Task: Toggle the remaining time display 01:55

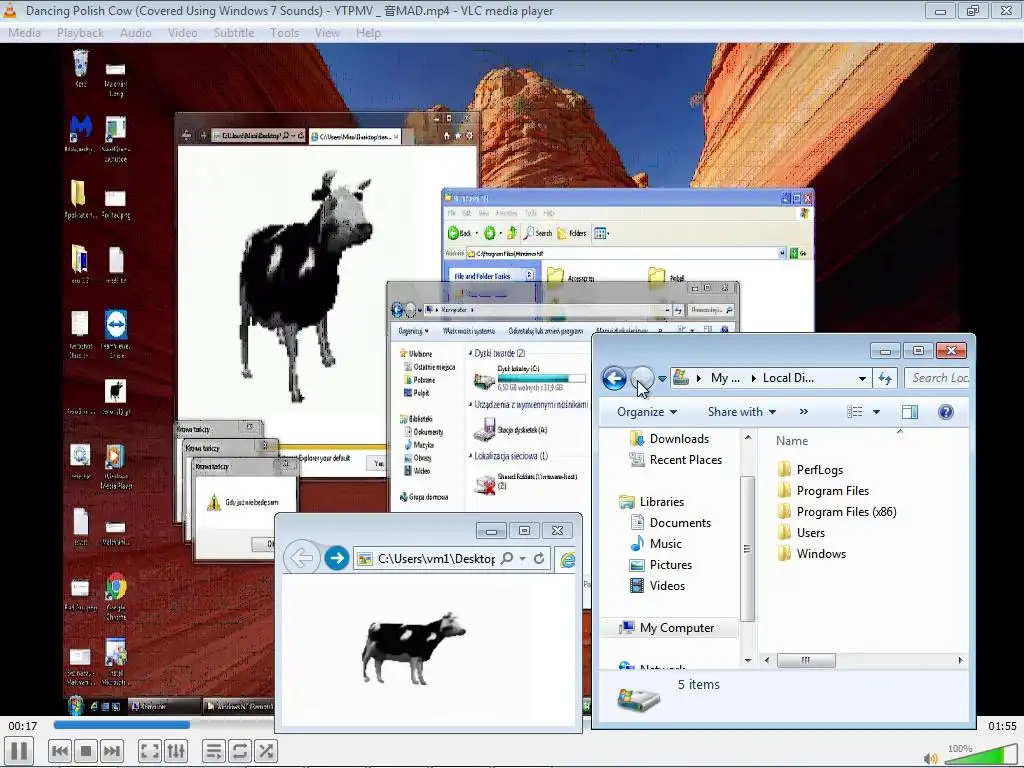Action: click(1002, 726)
